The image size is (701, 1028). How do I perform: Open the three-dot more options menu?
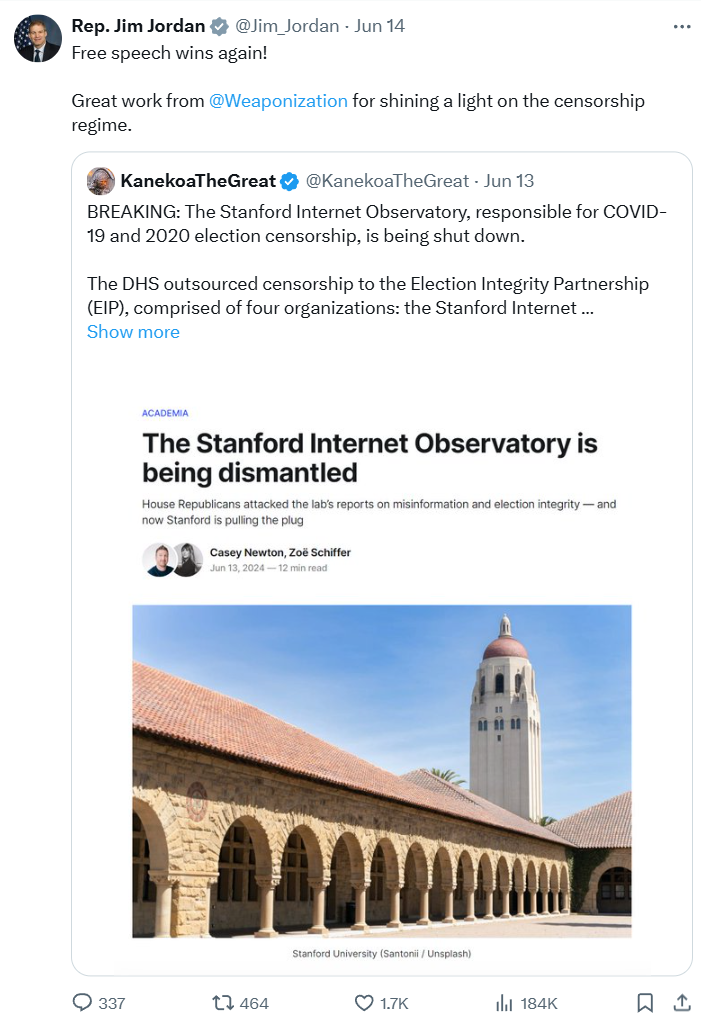click(x=682, y=27)
